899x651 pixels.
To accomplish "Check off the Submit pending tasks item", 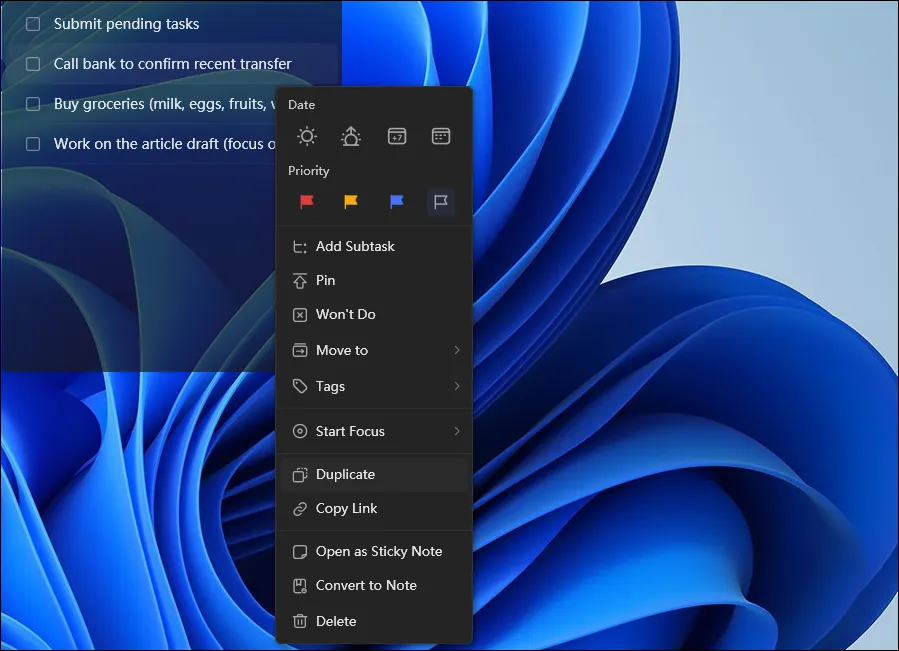I will 31,23.
